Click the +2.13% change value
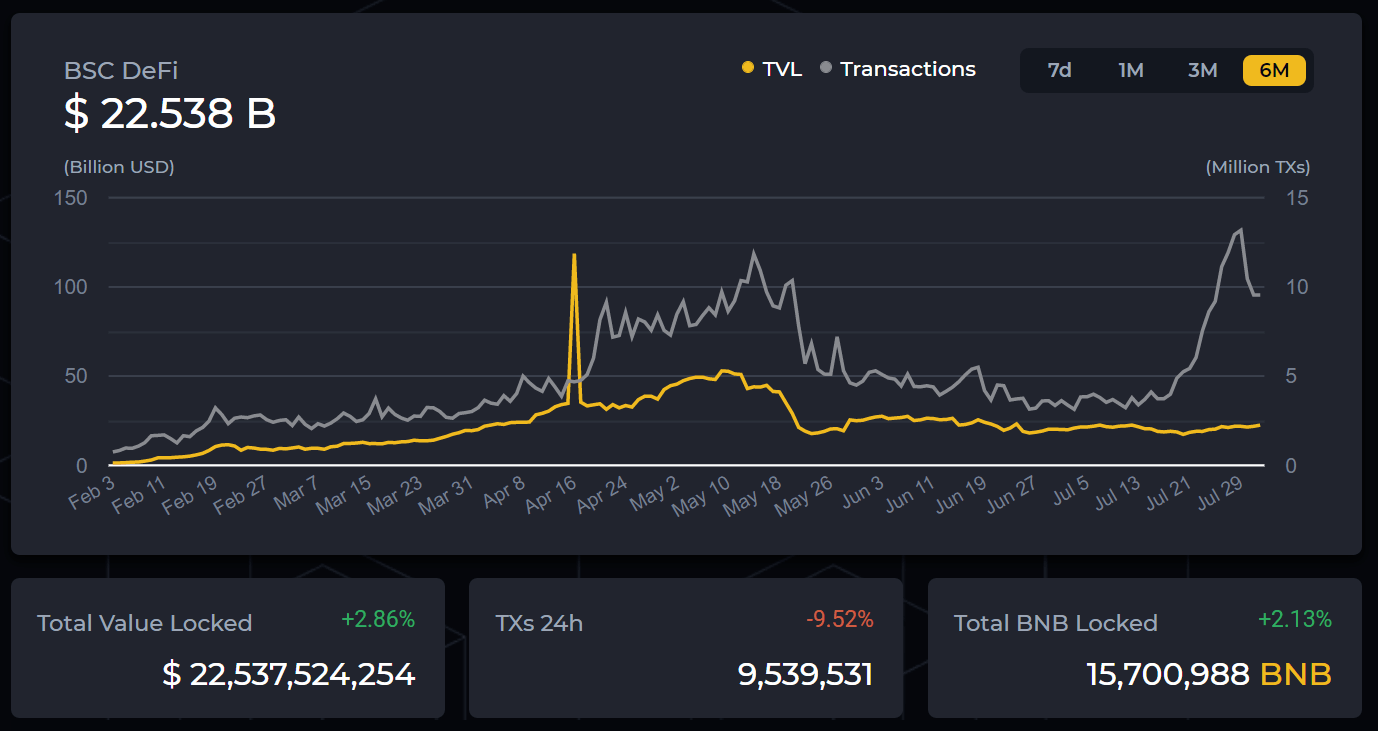Image resolution: width=1378 pixels, height=731 pixels. point(1295,619)
